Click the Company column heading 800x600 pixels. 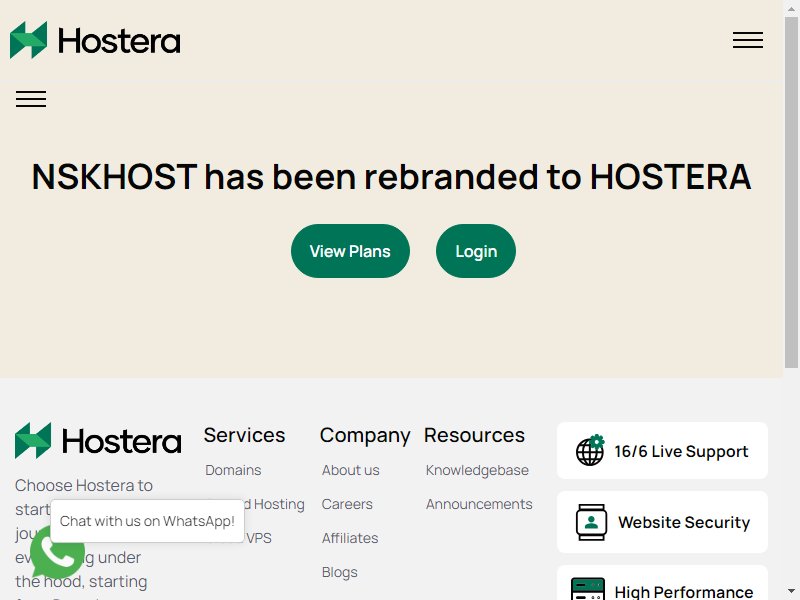[365, 435]
